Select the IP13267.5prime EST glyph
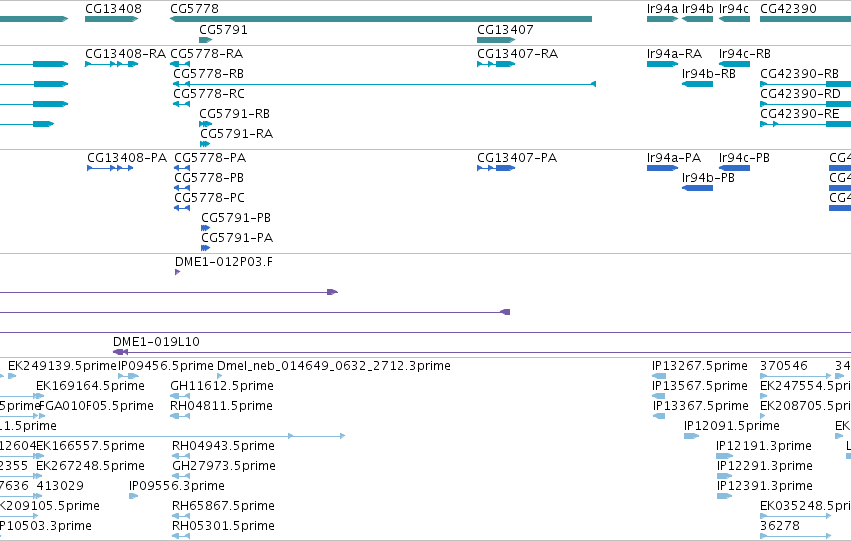Screen dimensions: 851x541 (x=659, y=376)
